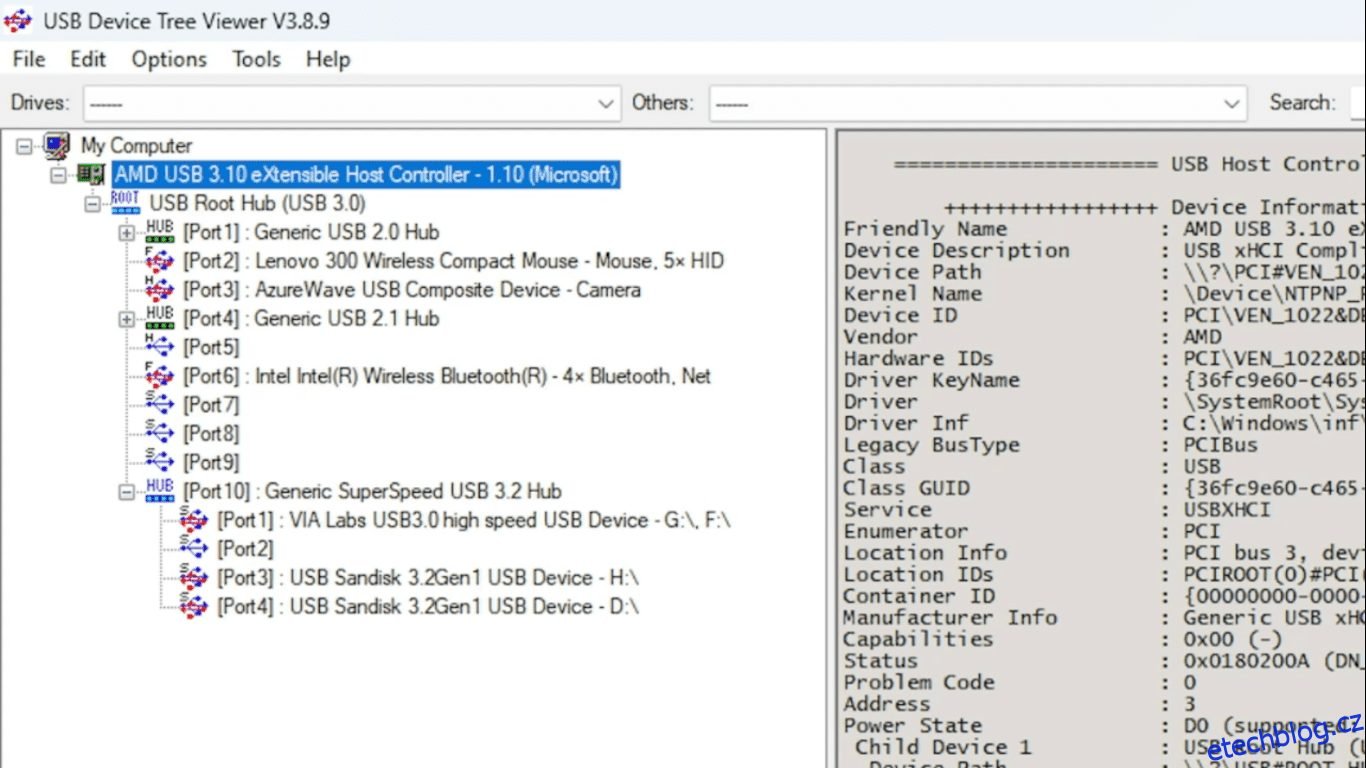Expand the Port4 Generic USB 2.1 Hub
The width and height of the screenshot is (1366, 768).
[126, 320]
